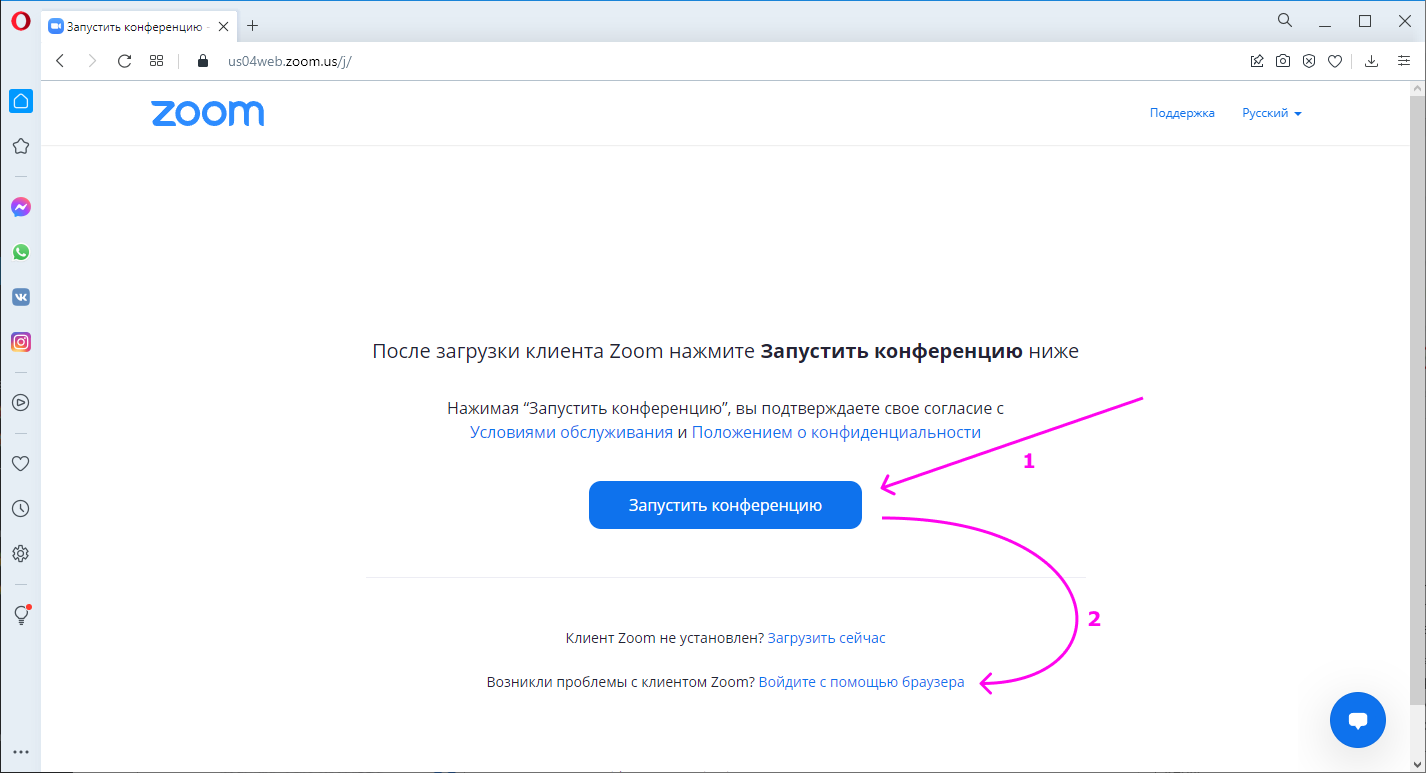Click Войдите с помощью браузера link
1426x773 pixels.
click(x=862, y=682)
